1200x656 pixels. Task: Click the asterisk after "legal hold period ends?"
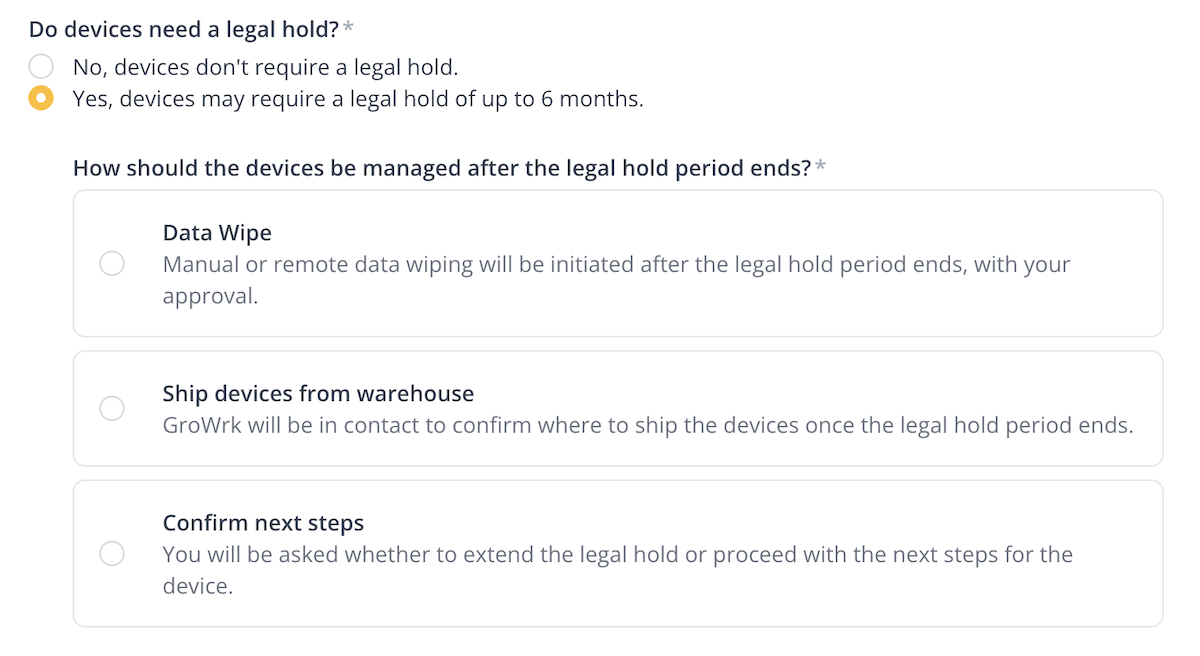point(821,167)
